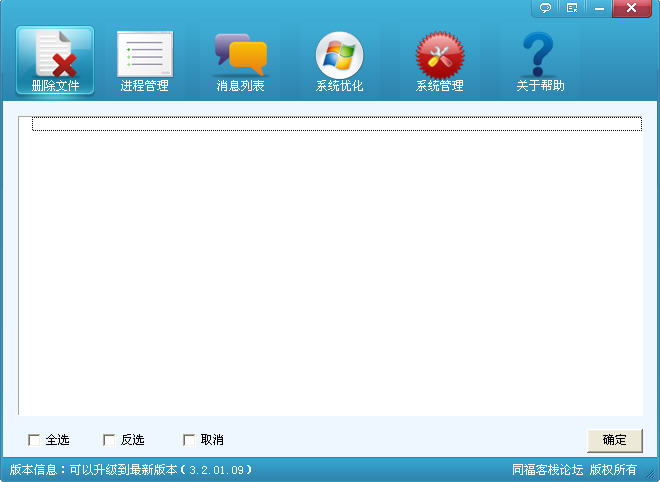The height and width of the screenshot is (482, 660).
Task: Toggle the 反选 invert selection checkbox
Action: pyautogui.click(x=109, y=440)
